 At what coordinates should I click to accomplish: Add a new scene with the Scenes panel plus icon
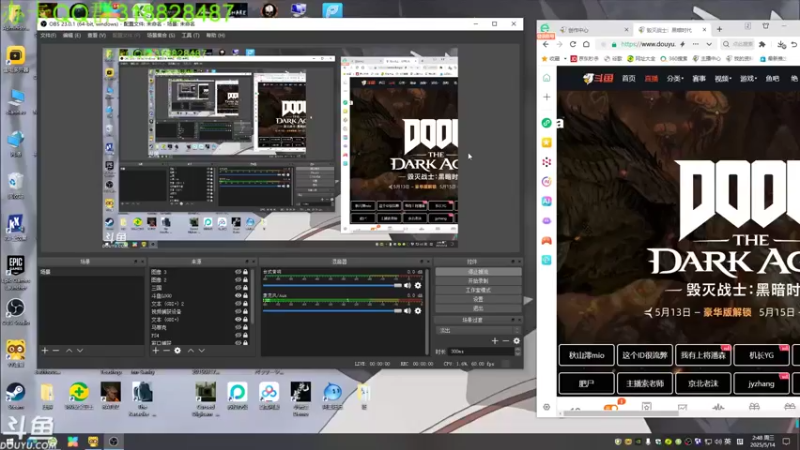pos(45,351)
